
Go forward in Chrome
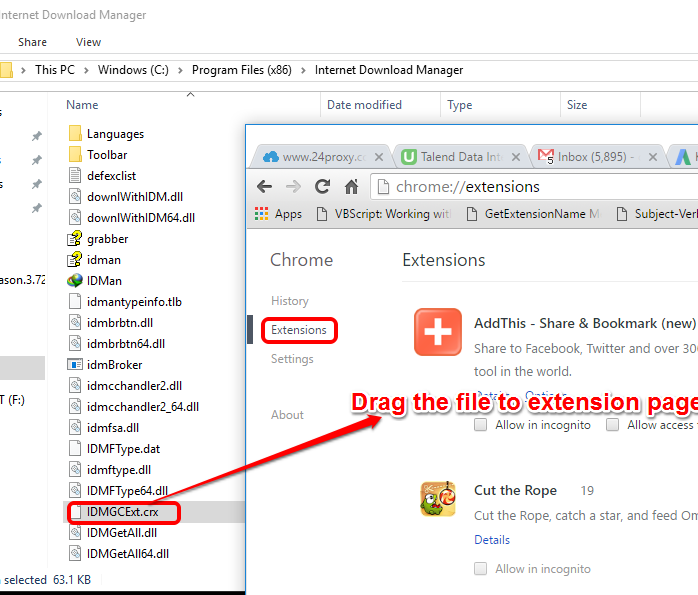(x=293, y=186)
